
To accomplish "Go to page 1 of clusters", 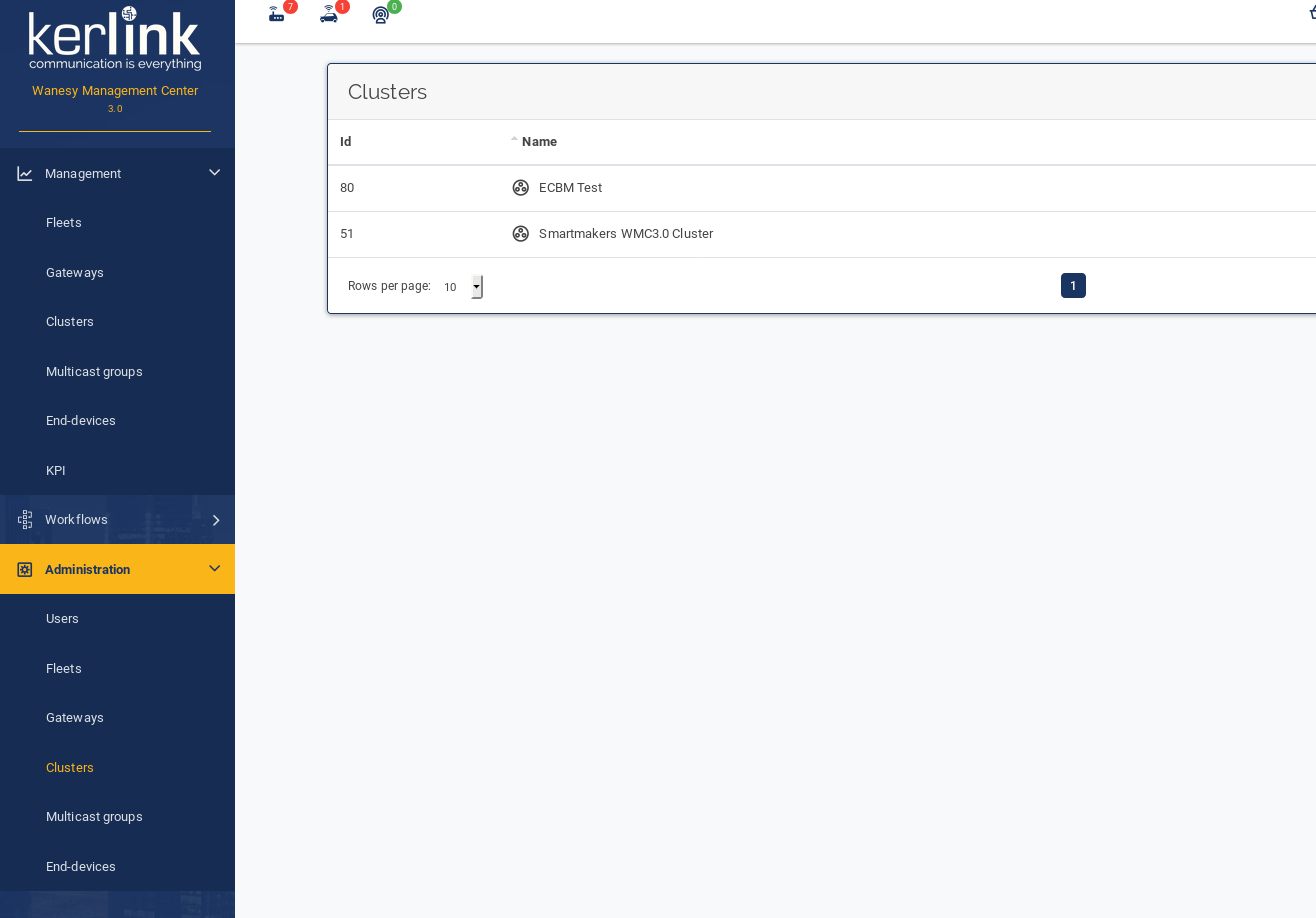I will point(1073,286).
